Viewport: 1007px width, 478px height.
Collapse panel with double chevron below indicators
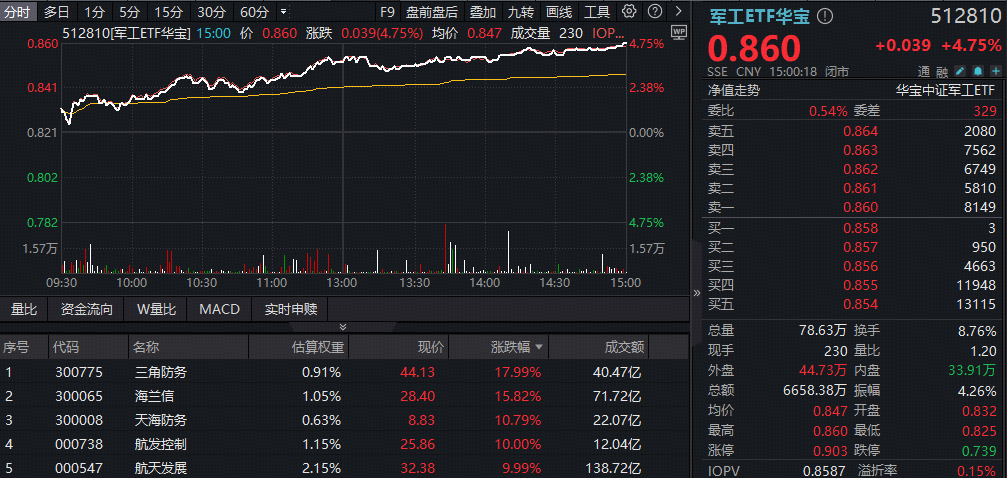343,327
